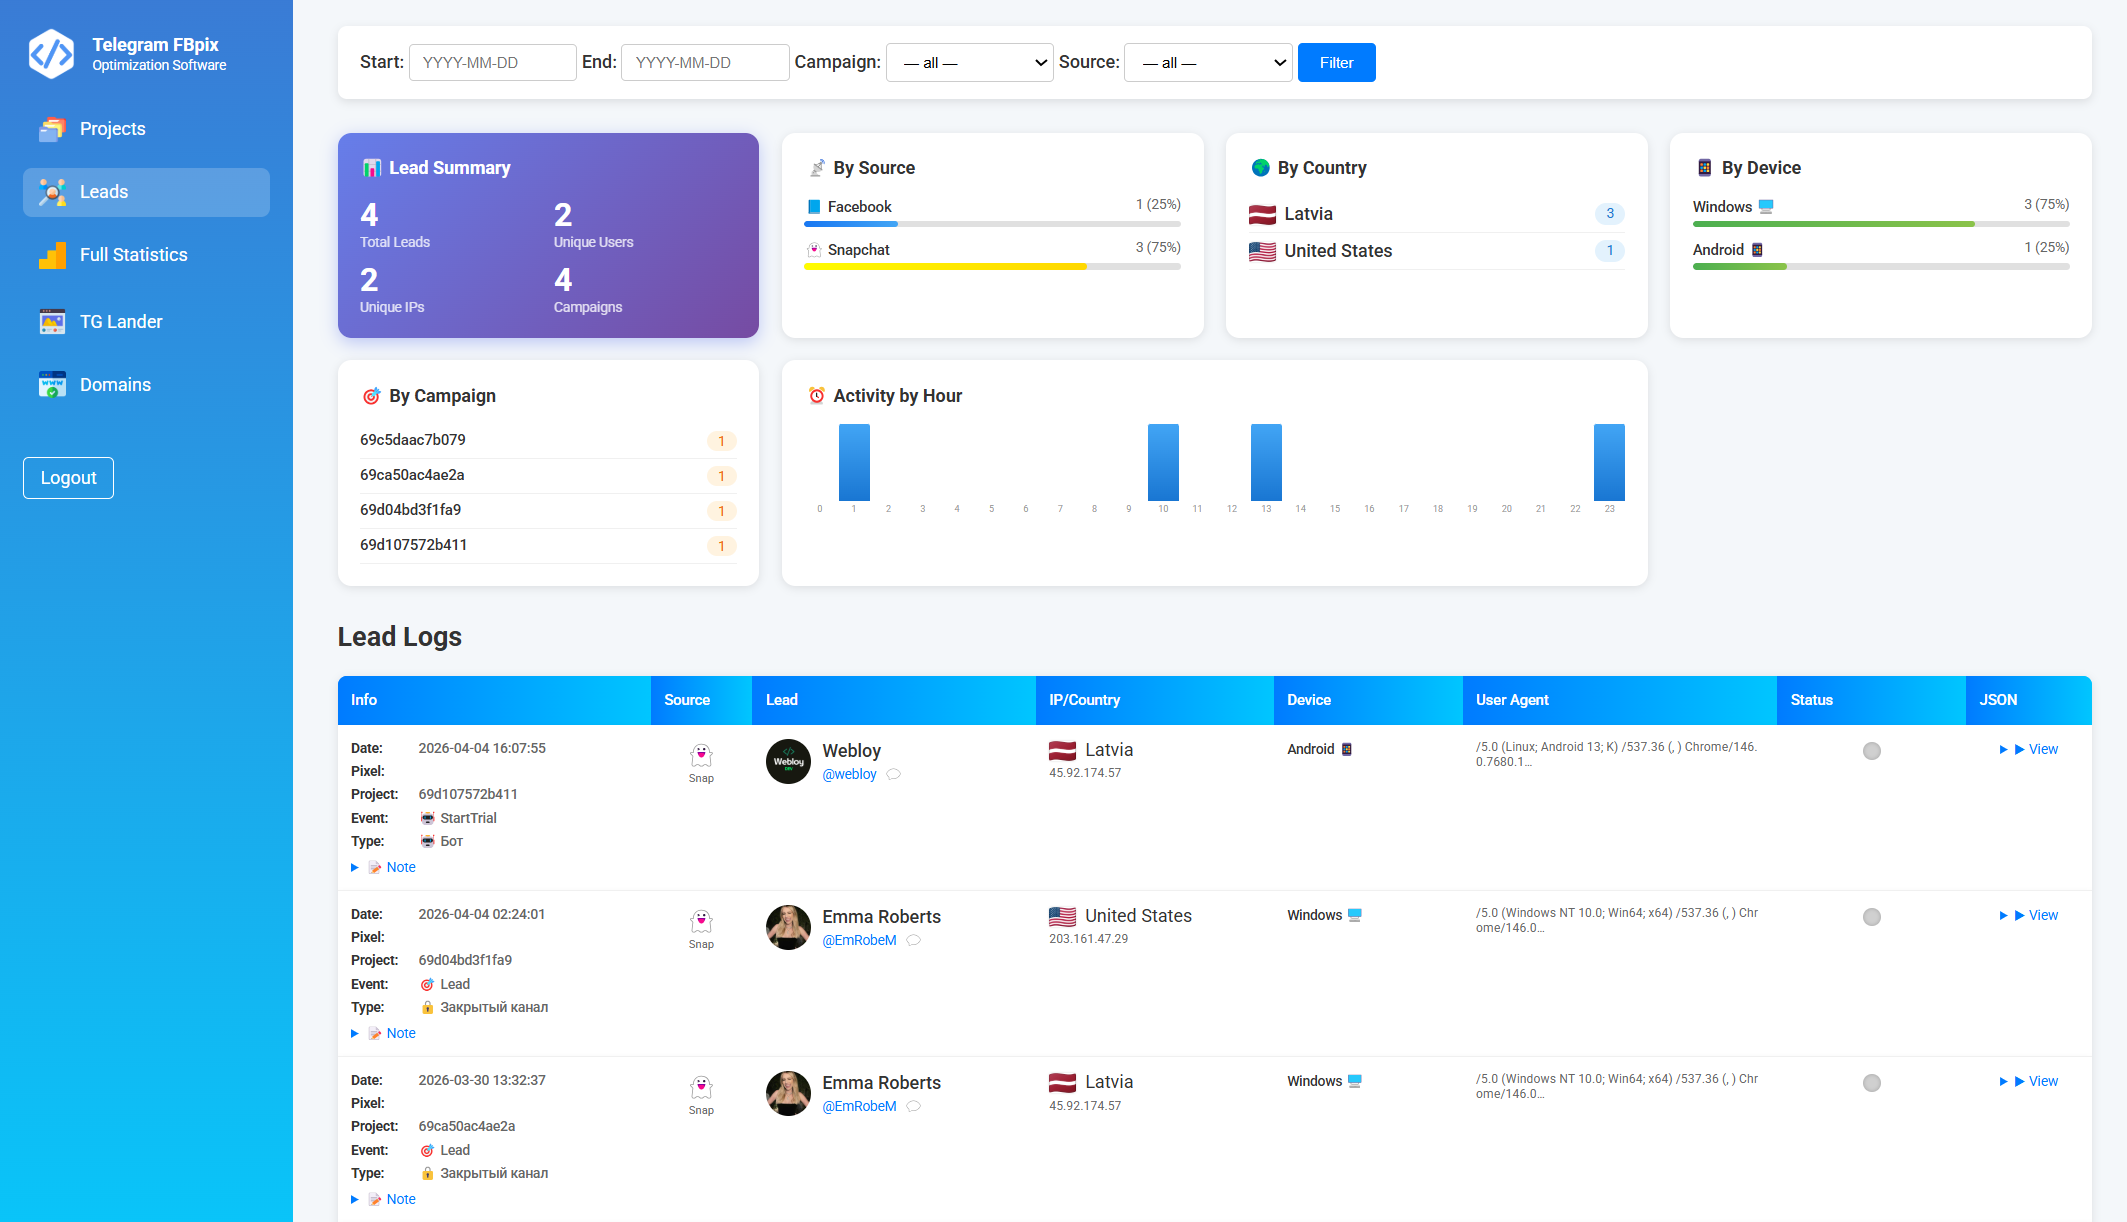Viewport: 2127px width, 1222px height.
Task: Click the Snapchat yellow progress bar
Action: [x=945, y=267]
